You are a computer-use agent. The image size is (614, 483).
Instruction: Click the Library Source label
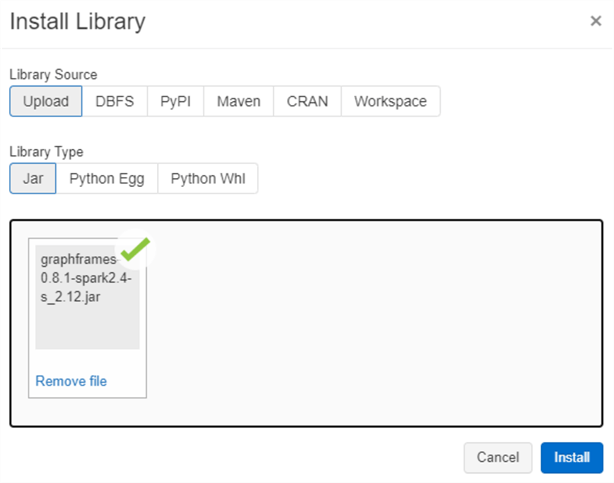tap(54, 74)
